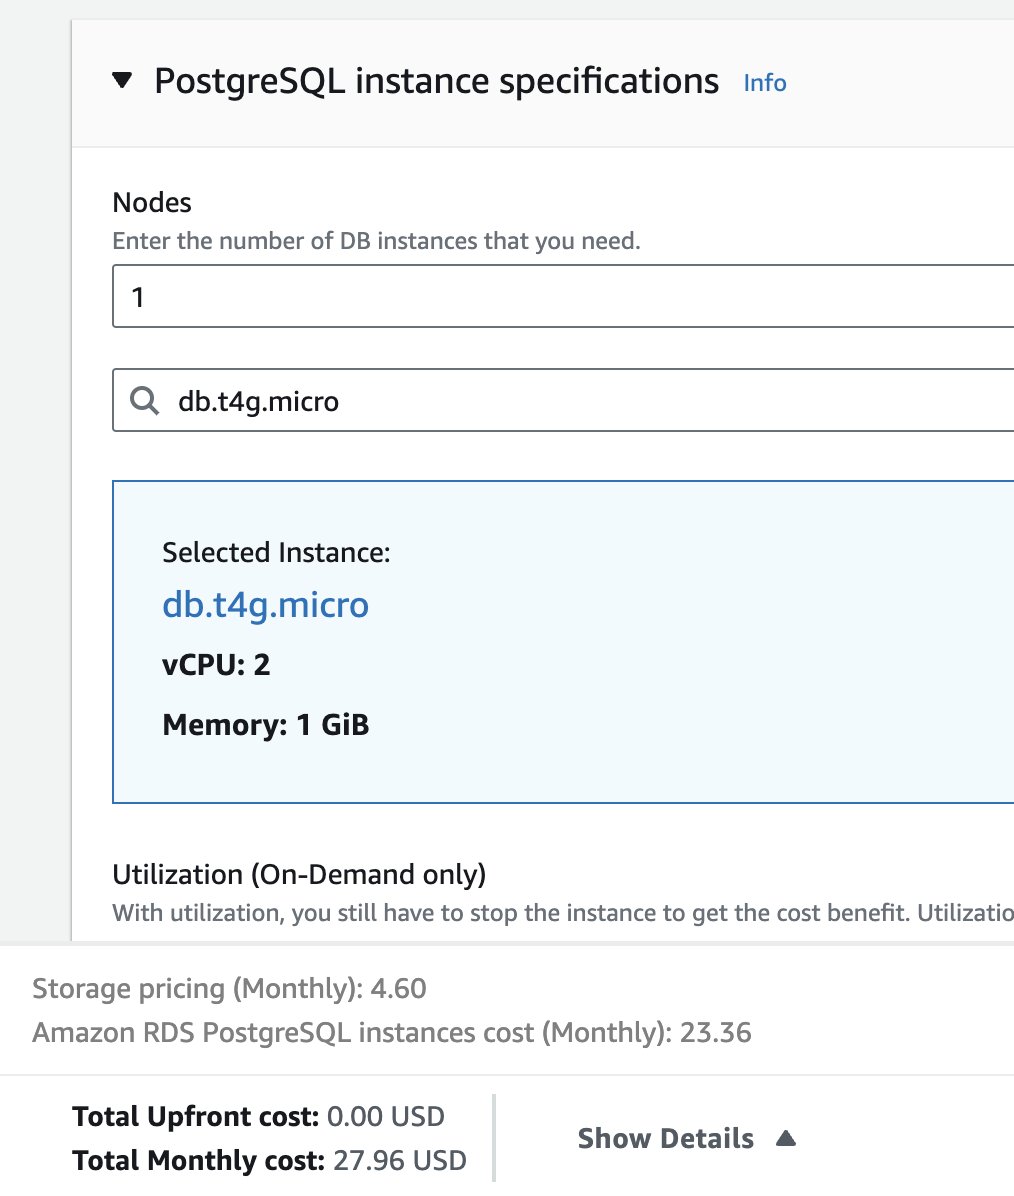Screen dimensions: 1014x1196
Task: Click the instance type search field
Action: (x=563, y=400)
